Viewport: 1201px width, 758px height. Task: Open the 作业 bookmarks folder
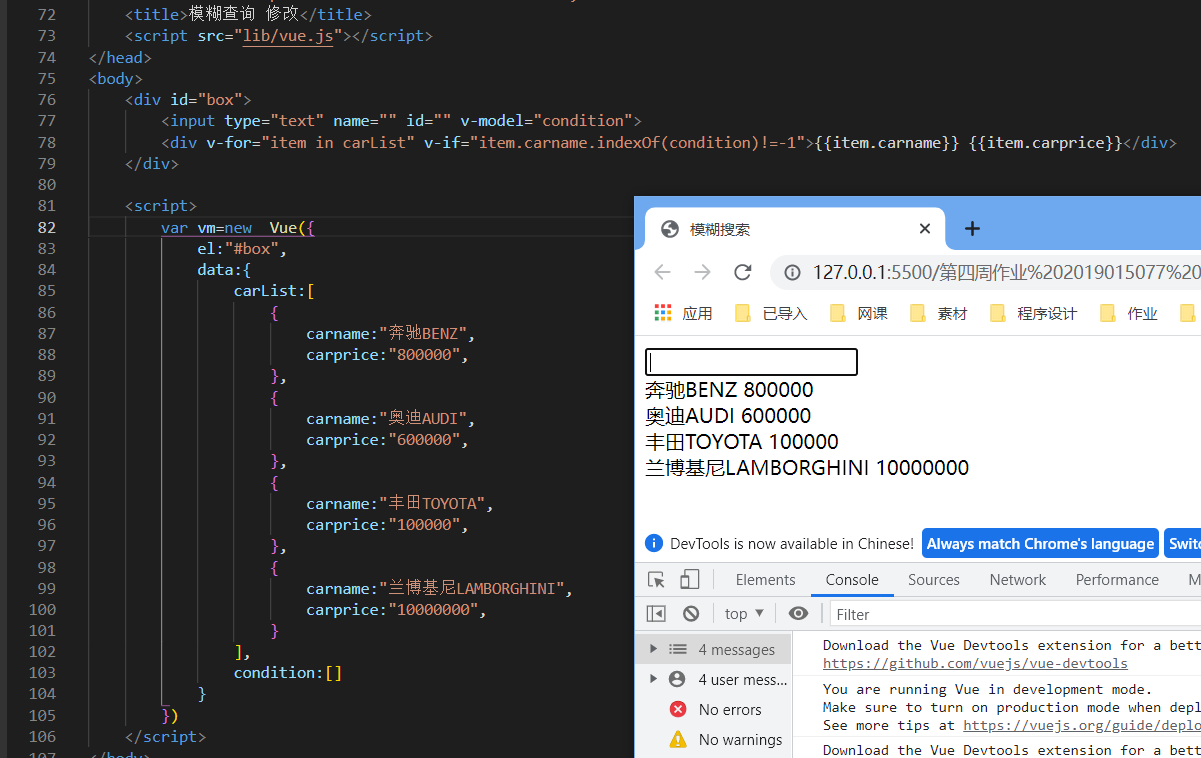click(x=1128, y=313)
